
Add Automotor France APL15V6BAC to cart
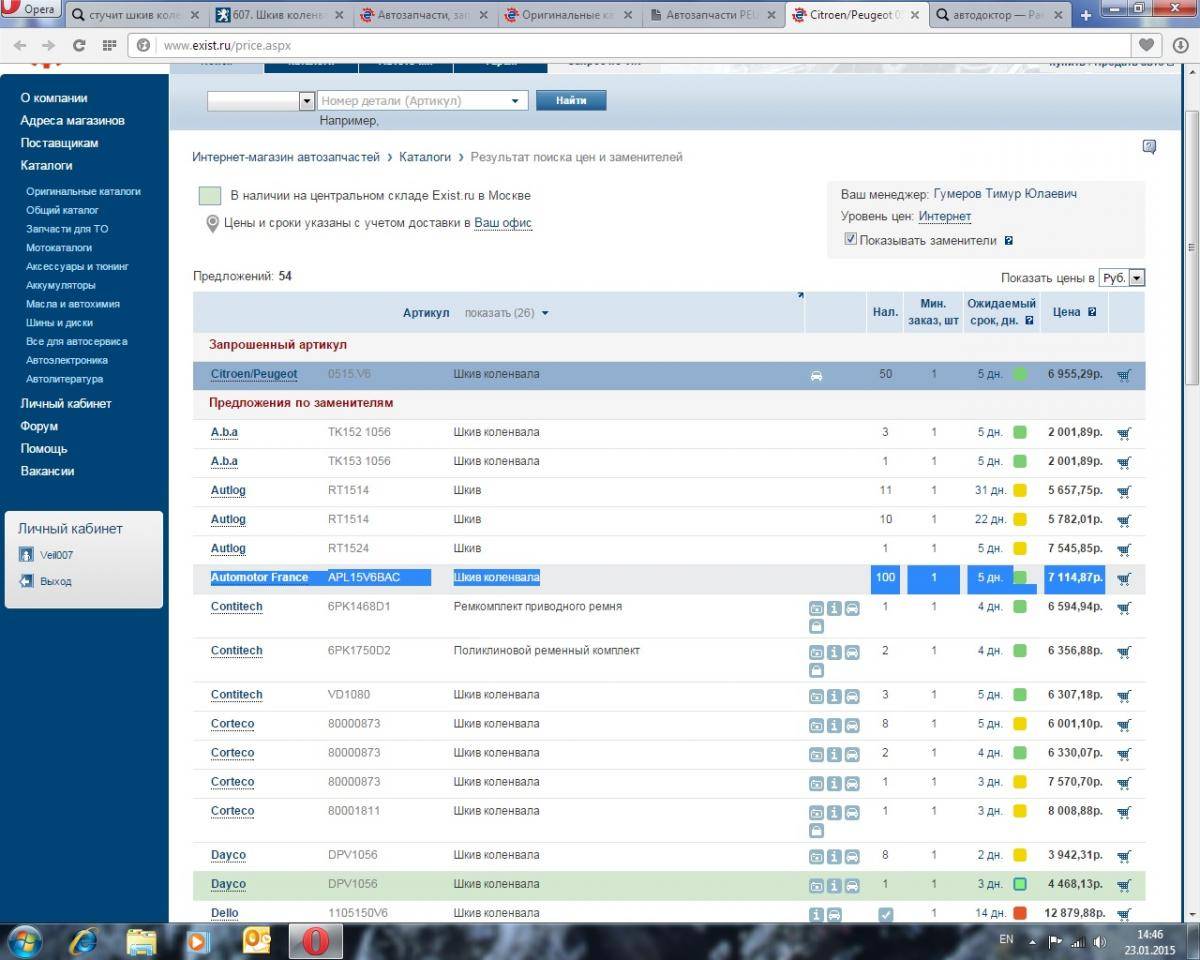tap(1123, 578)
